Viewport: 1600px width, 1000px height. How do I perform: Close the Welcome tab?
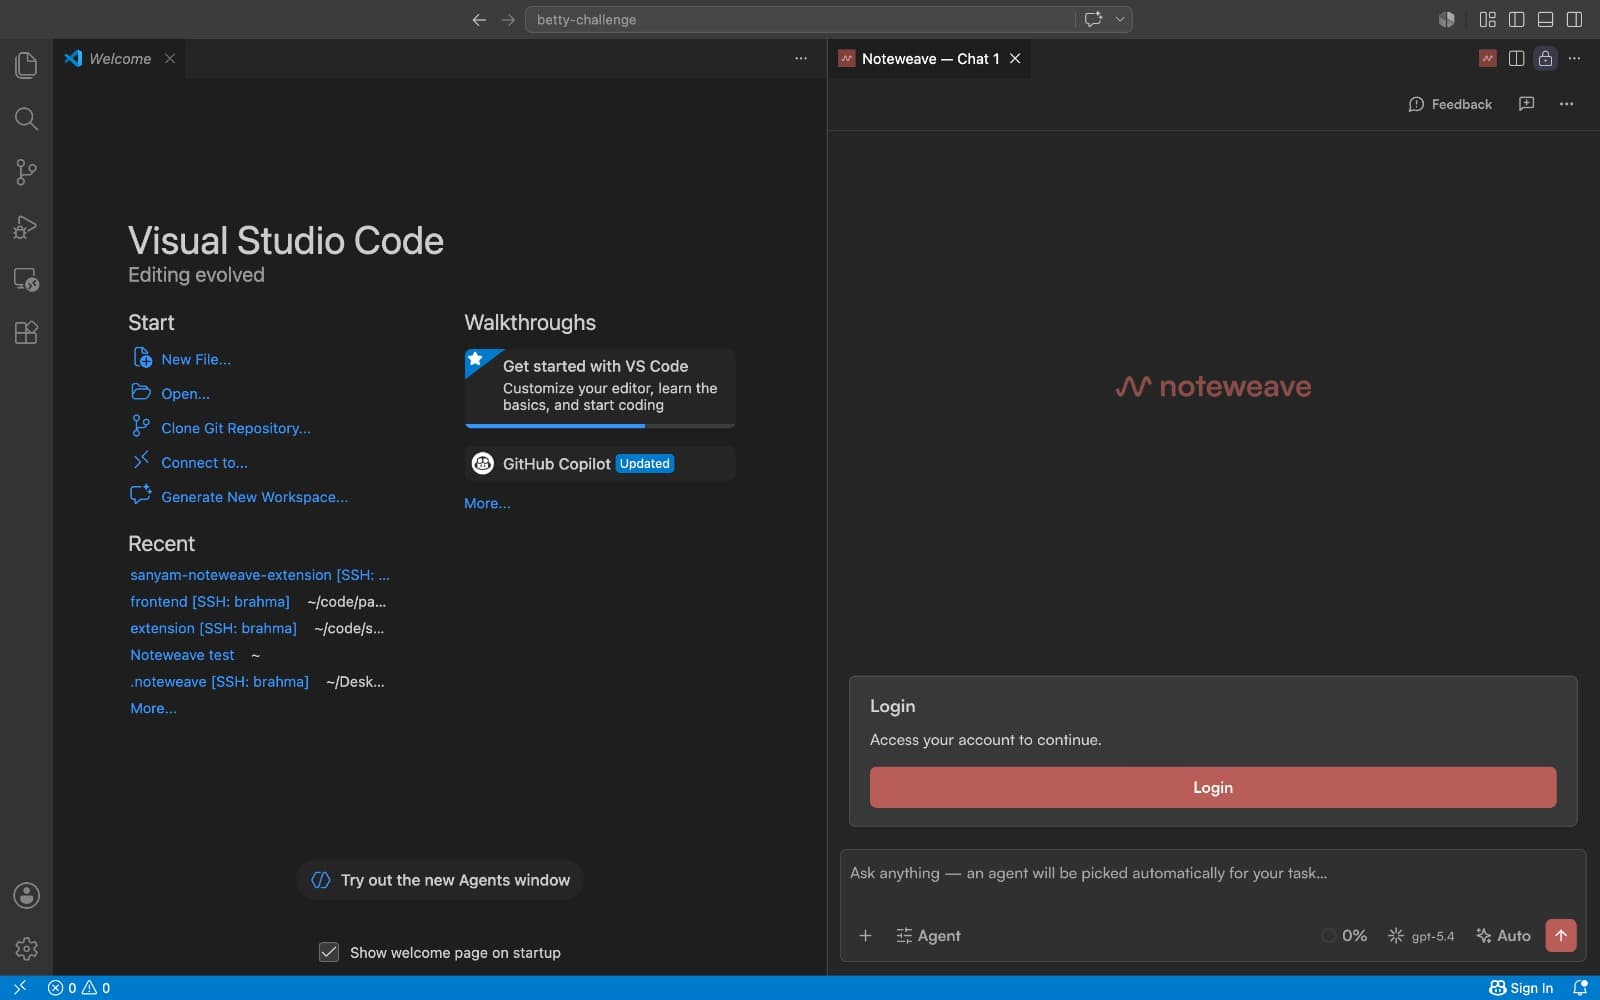[x=170, y=59]
